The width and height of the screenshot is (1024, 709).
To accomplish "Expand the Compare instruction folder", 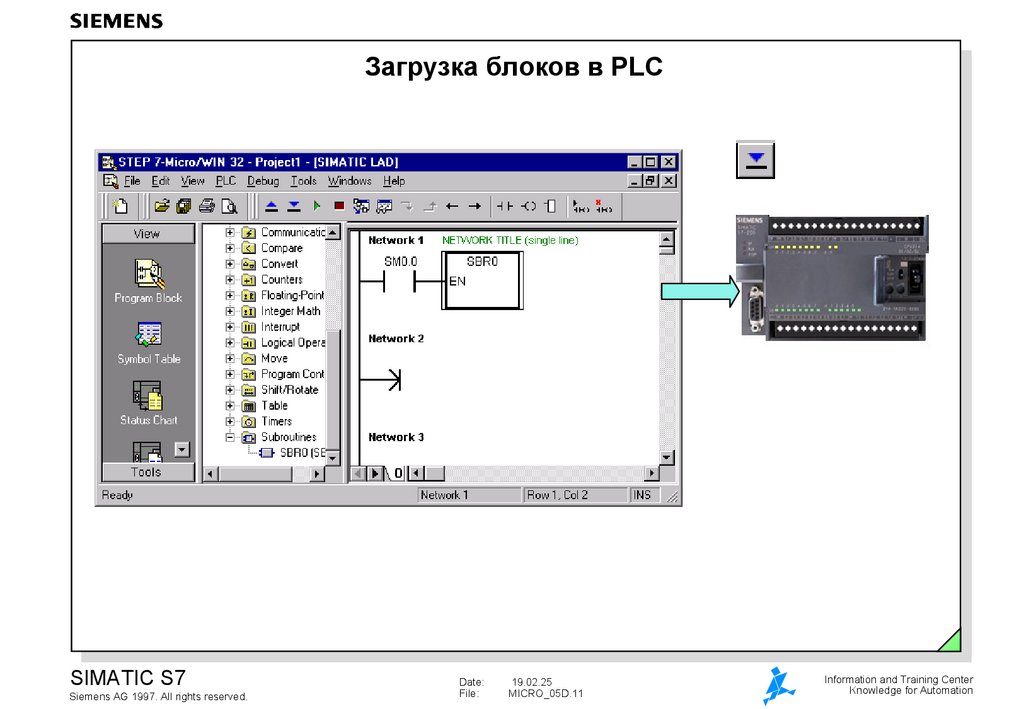I will pos(230,248).
